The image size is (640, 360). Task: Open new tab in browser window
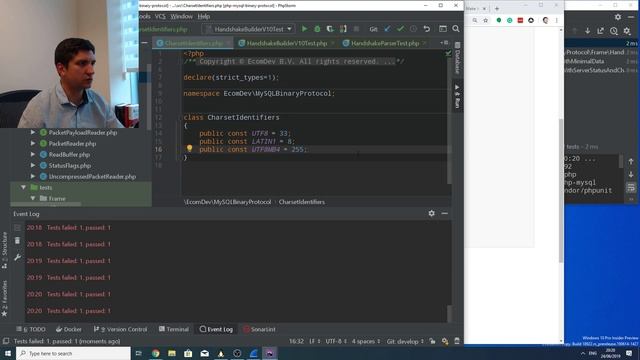click(497, 8)
